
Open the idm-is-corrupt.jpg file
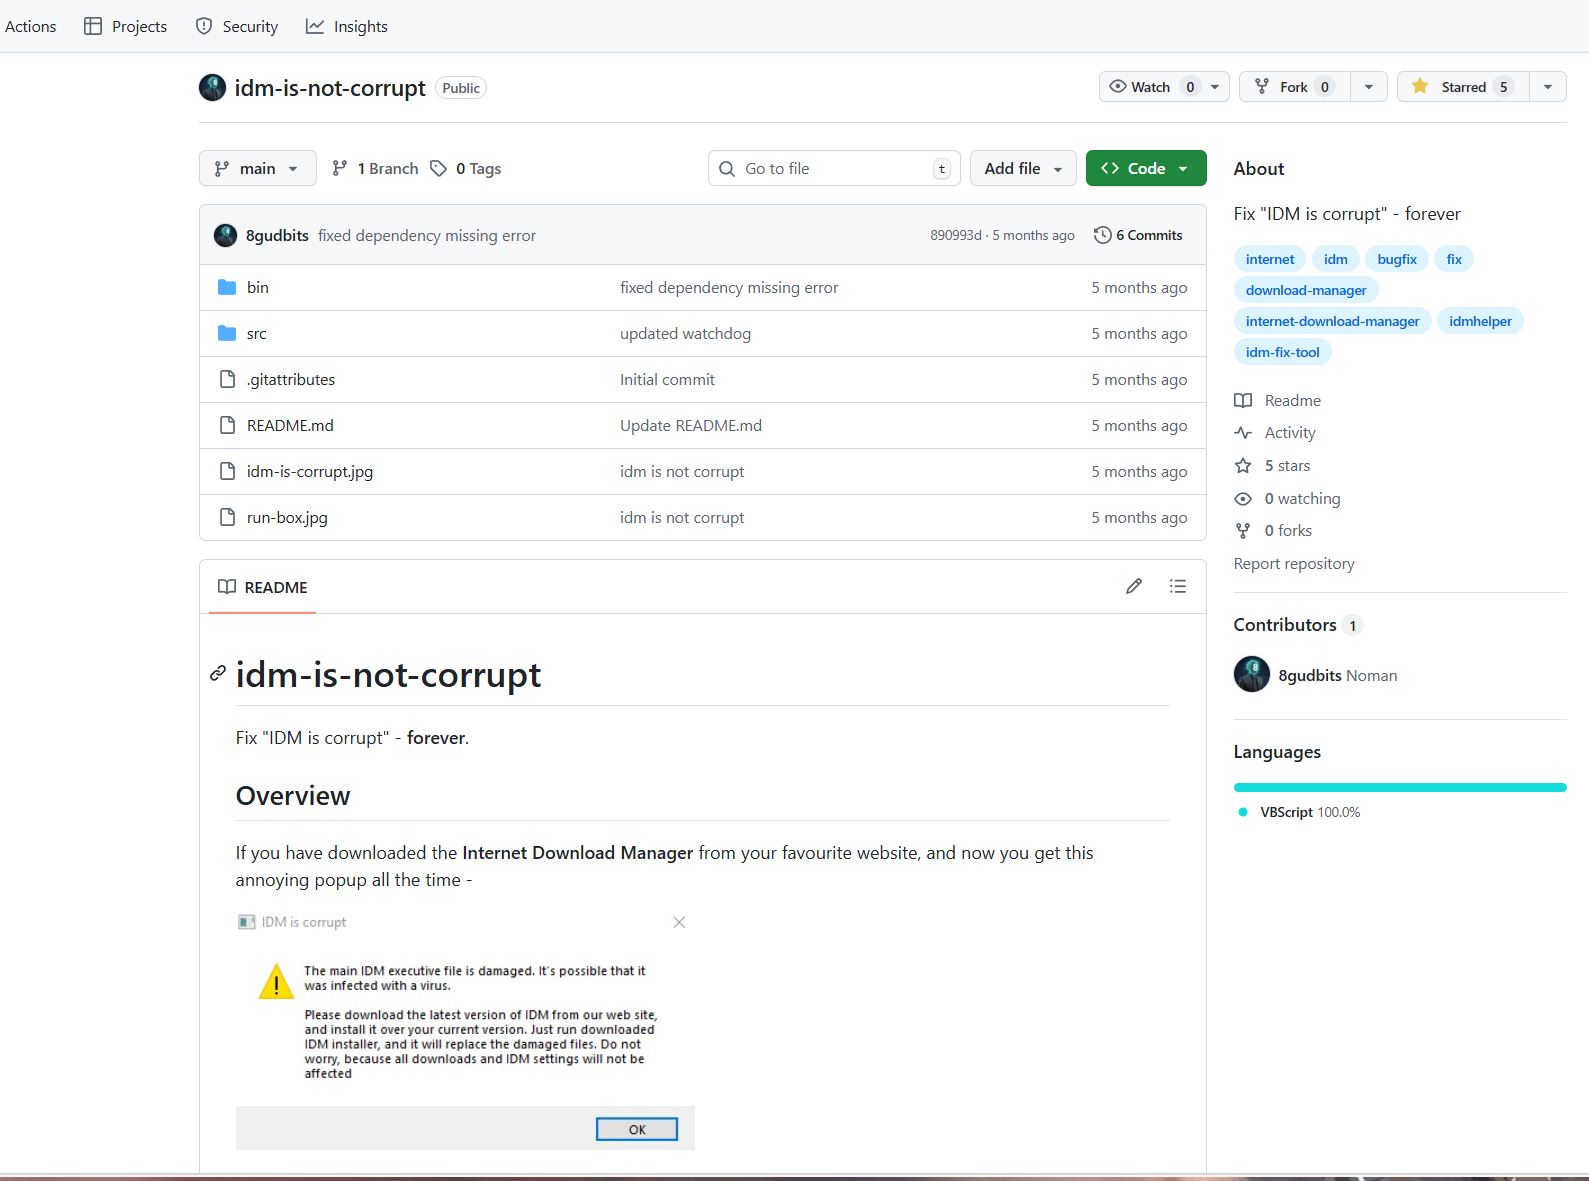point(310,471)
